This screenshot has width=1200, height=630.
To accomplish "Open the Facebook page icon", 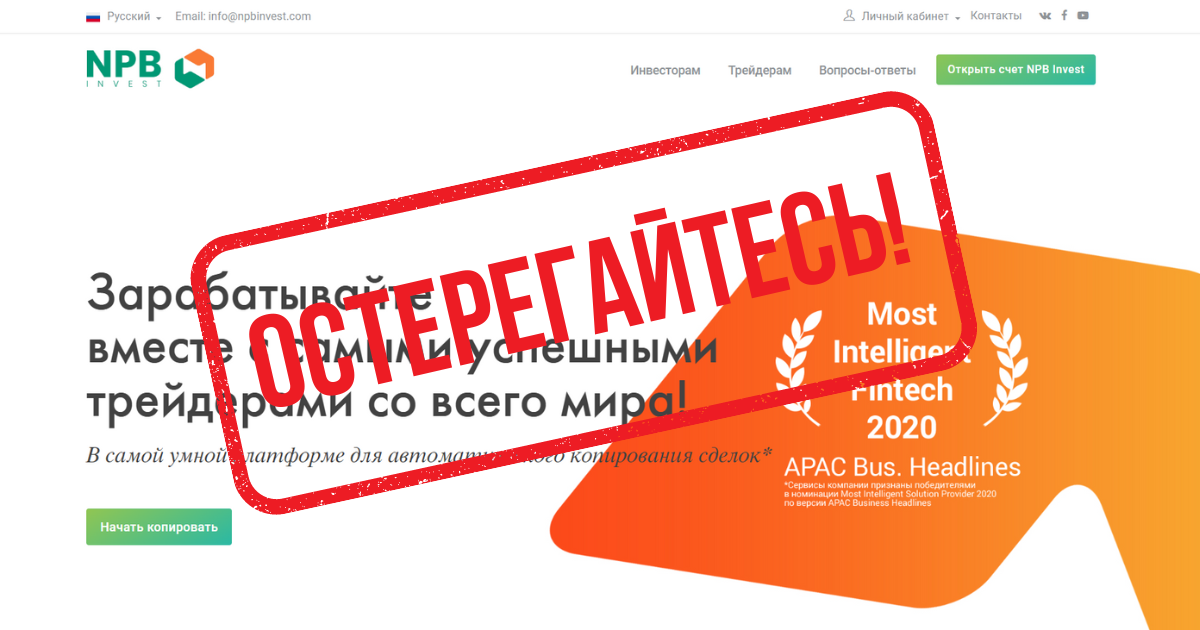I will [x=1064, y=16].
